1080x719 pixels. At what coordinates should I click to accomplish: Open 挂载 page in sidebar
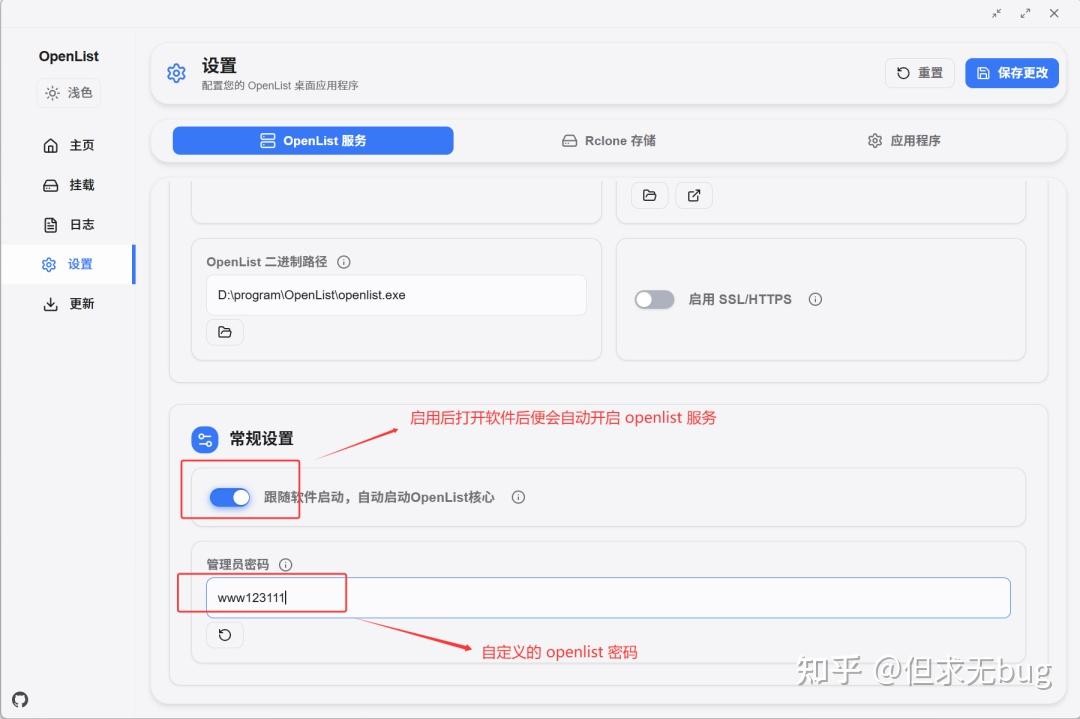(x=68, y=185)
